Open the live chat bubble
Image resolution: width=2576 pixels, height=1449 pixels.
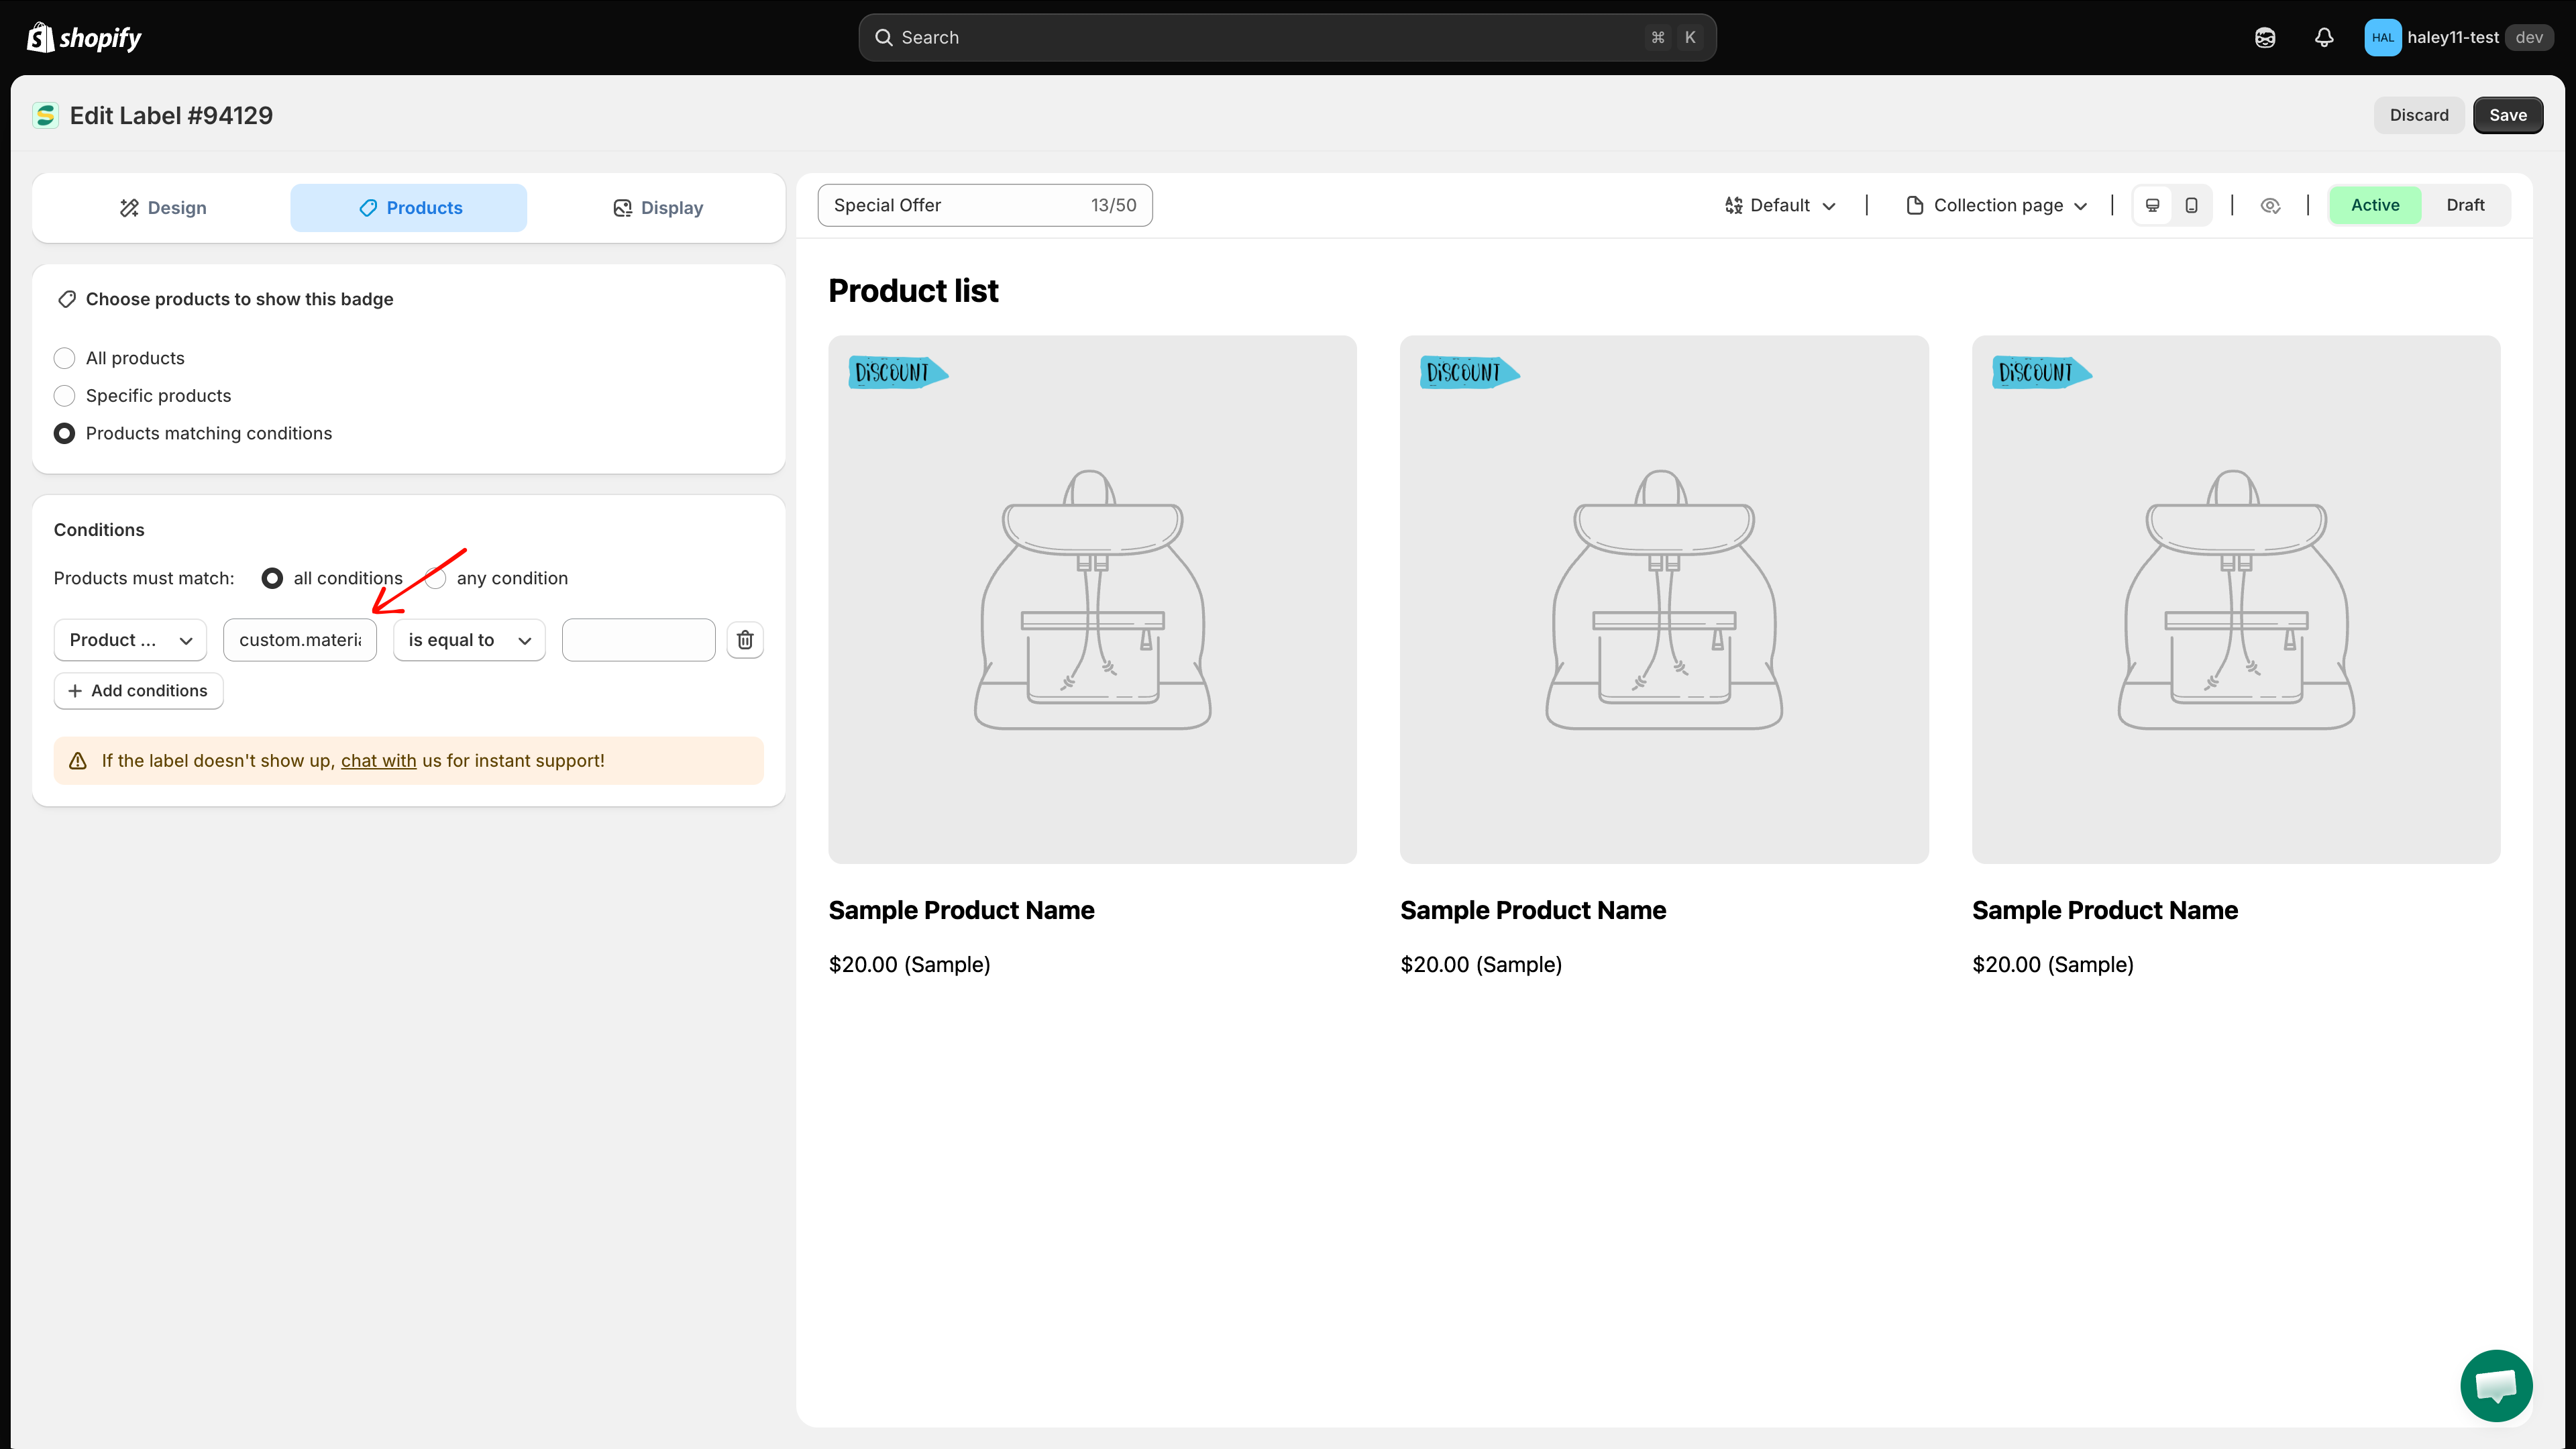pyautogui.click(x=2496, y=1385)
